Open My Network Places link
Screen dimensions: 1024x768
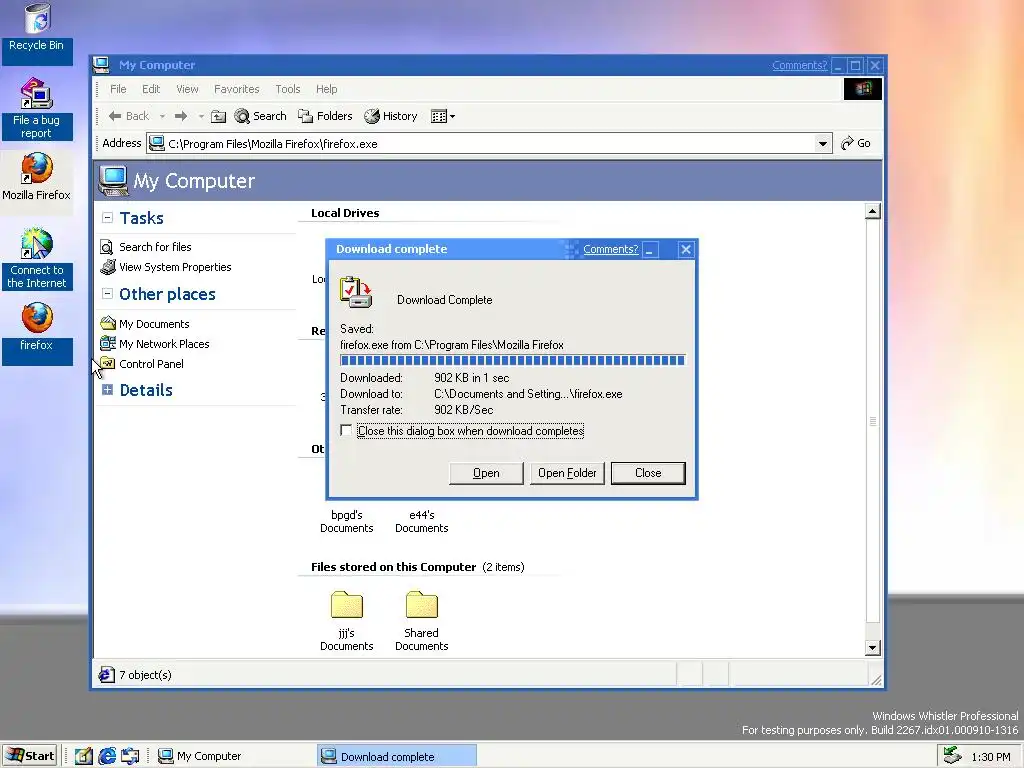[164, 344]
